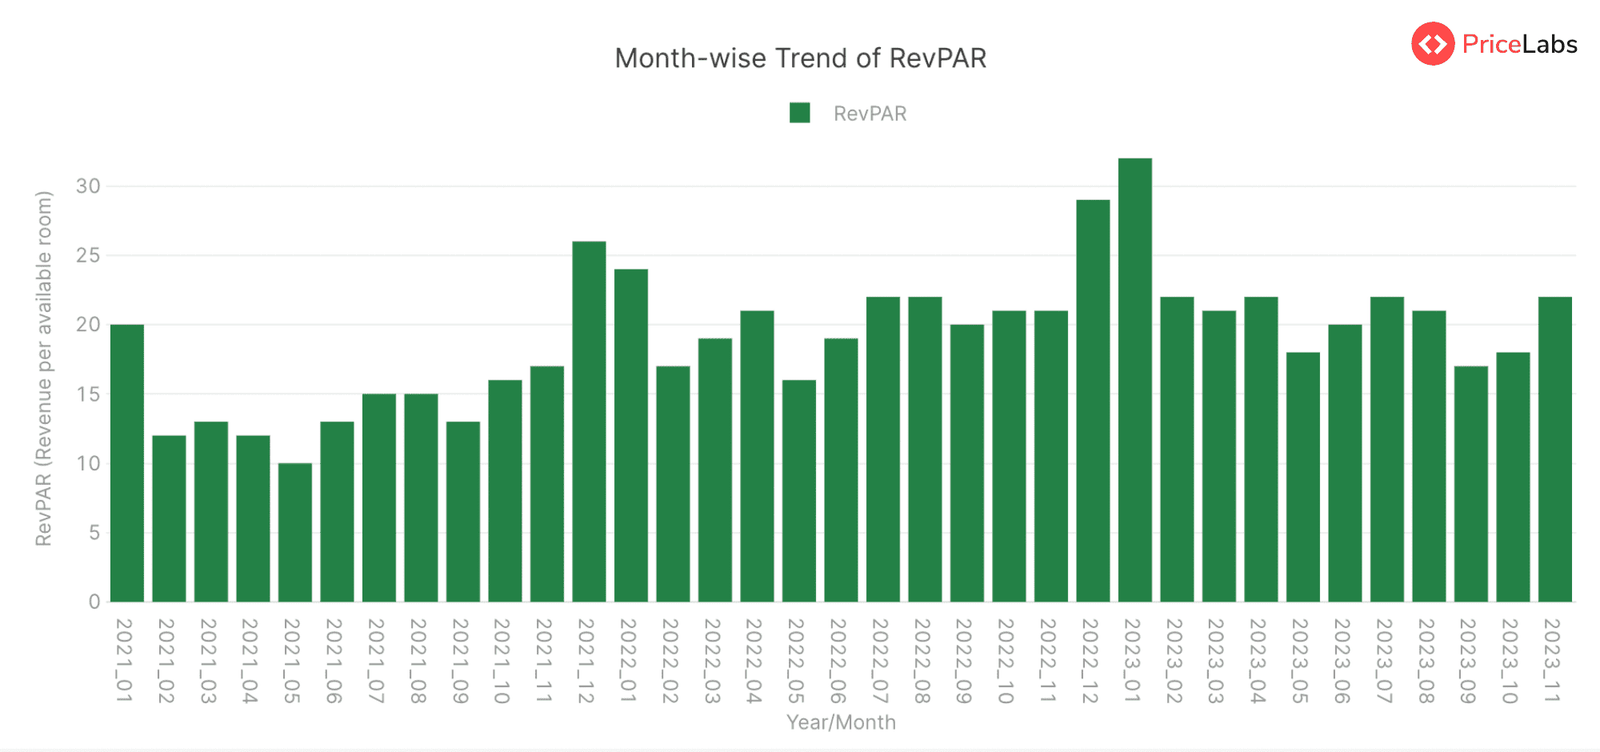The height and width of the screenshot is (752, 1600).
Task: Click the bar for 2023_11
Action: coord(1555,449)
